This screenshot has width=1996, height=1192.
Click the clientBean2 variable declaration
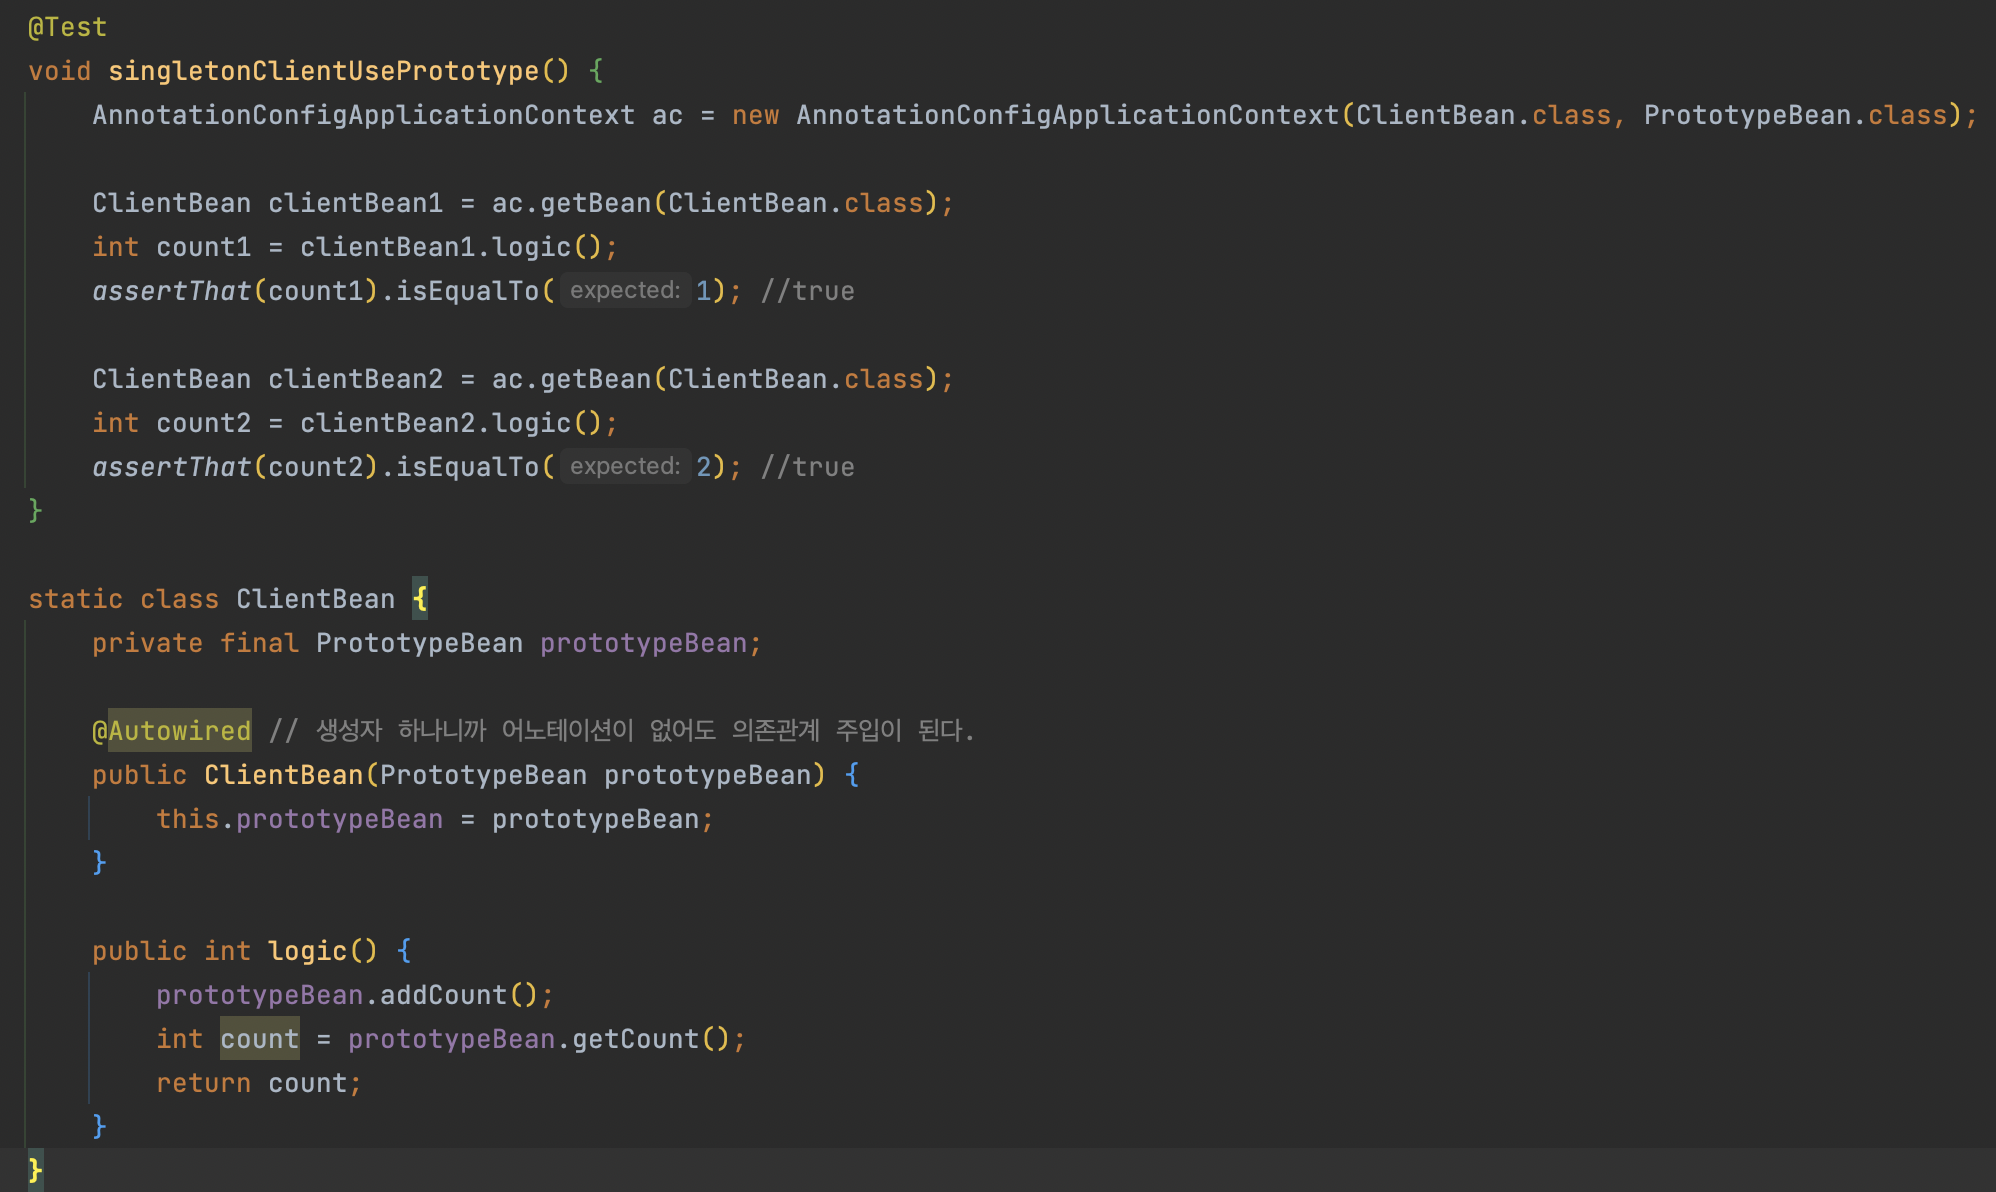pyautogui.click(x=355, y=379)
